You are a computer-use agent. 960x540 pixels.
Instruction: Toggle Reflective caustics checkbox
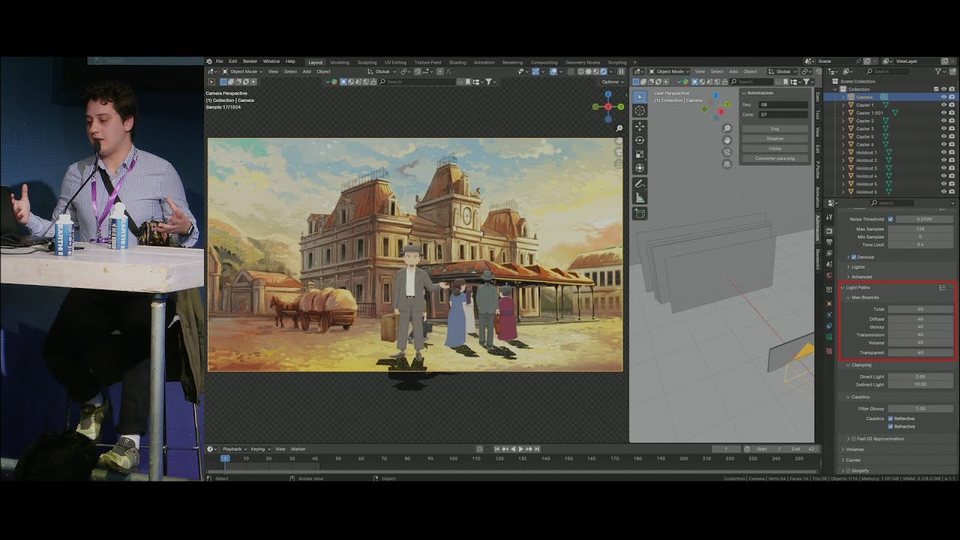click(x=891, y=418)
